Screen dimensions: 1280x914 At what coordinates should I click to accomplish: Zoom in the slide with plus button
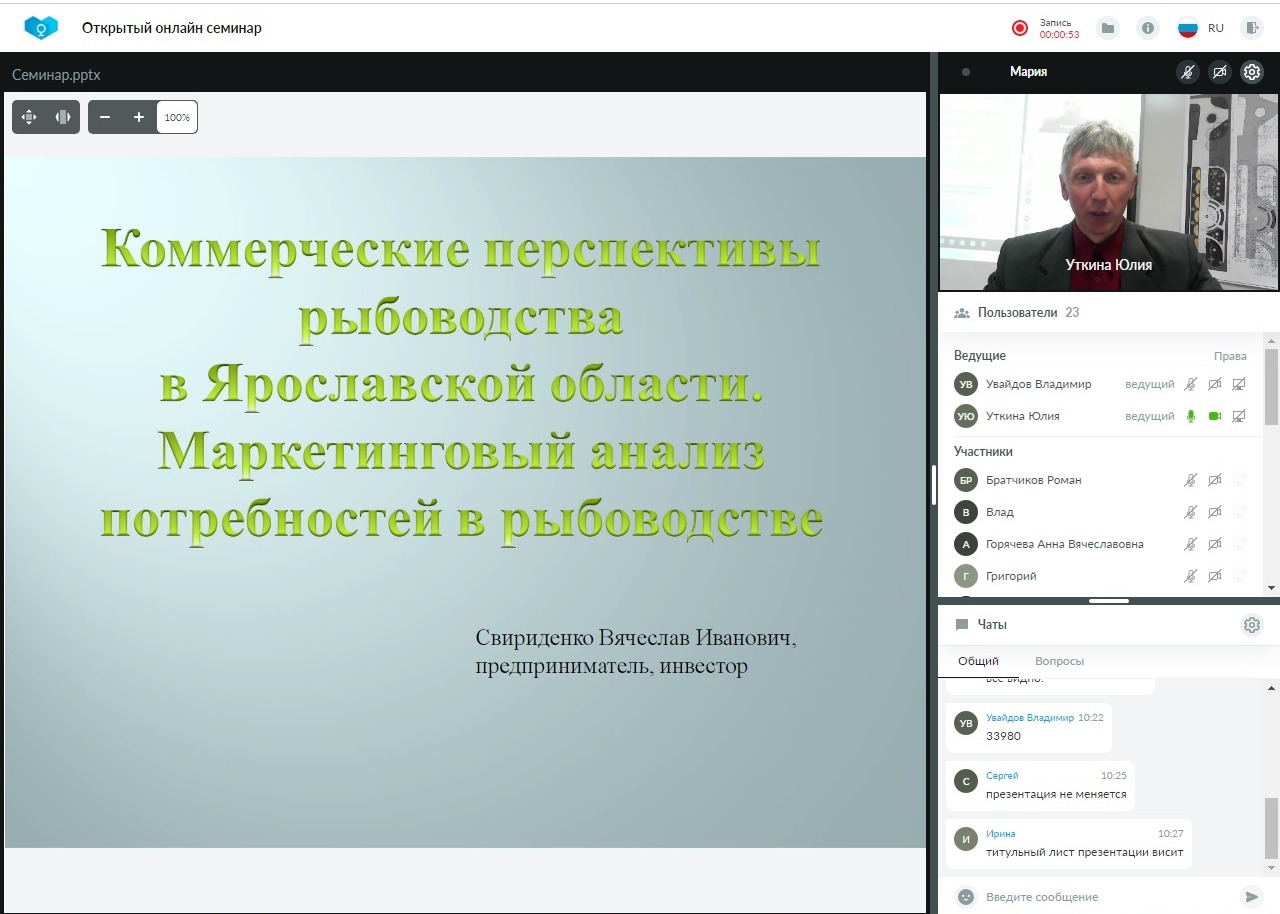(x=139, y=117)
